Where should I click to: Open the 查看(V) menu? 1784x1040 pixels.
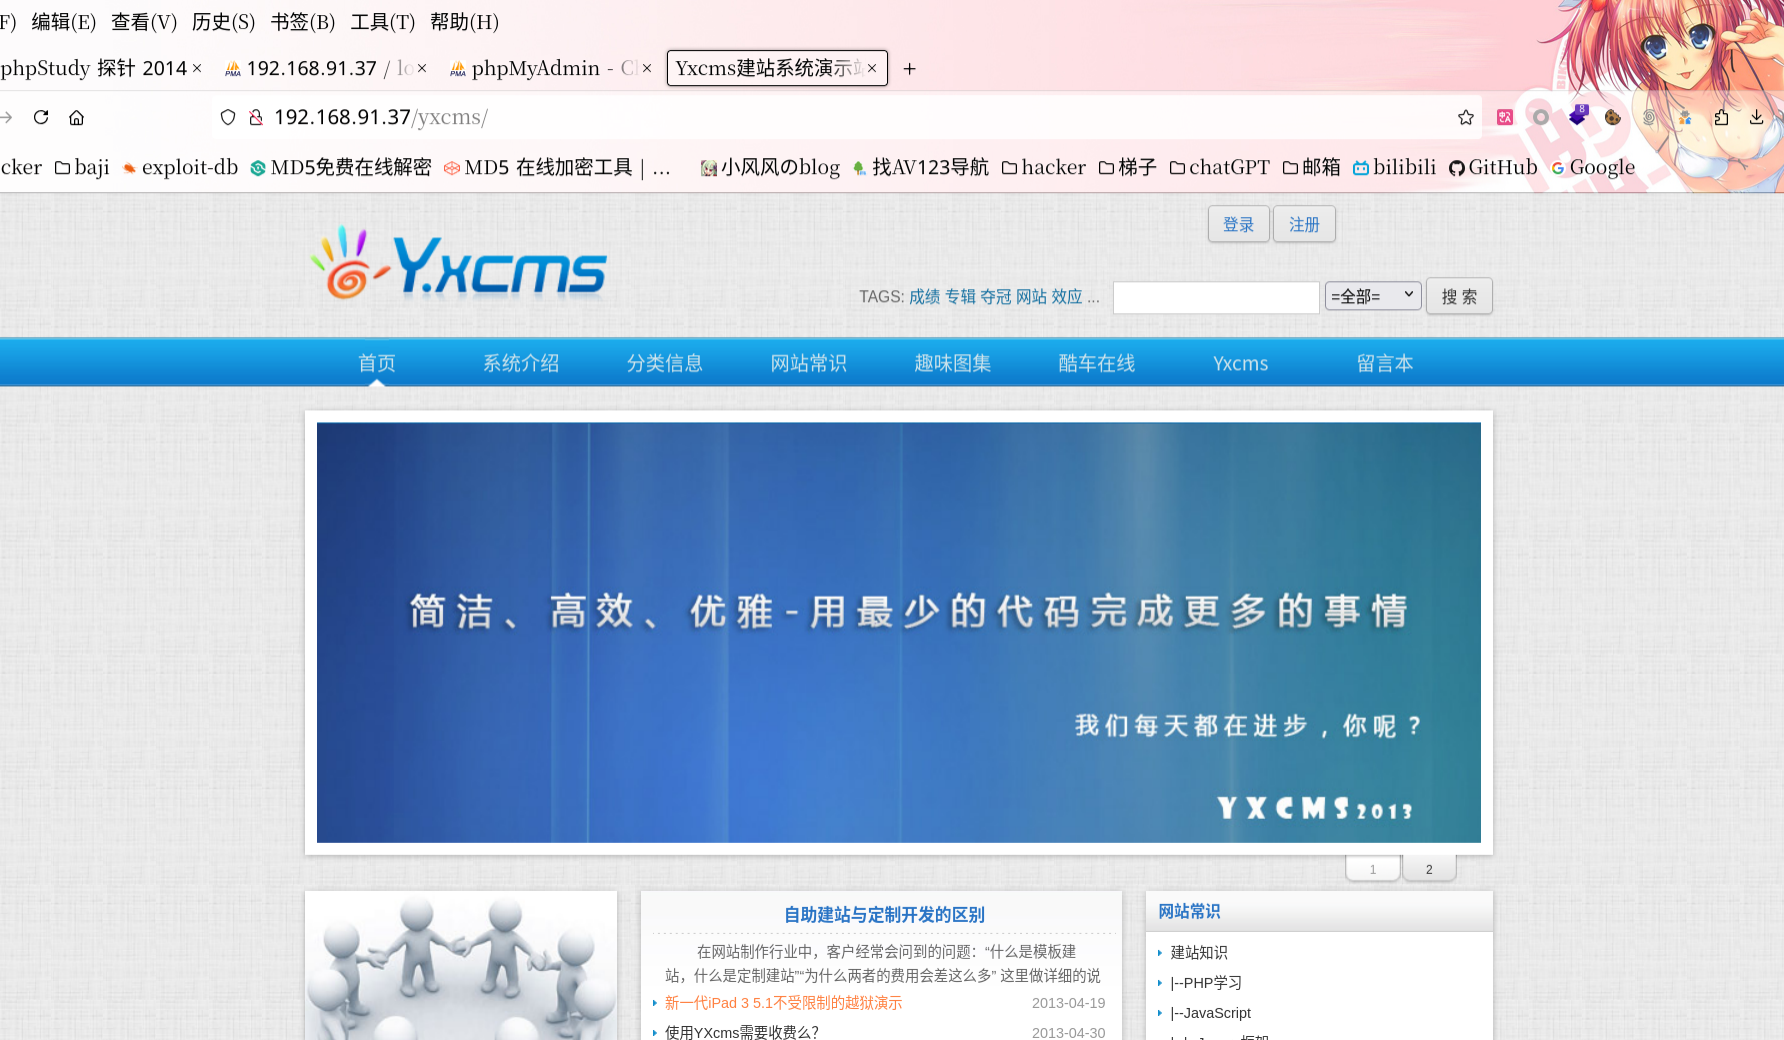click(144, 22)
